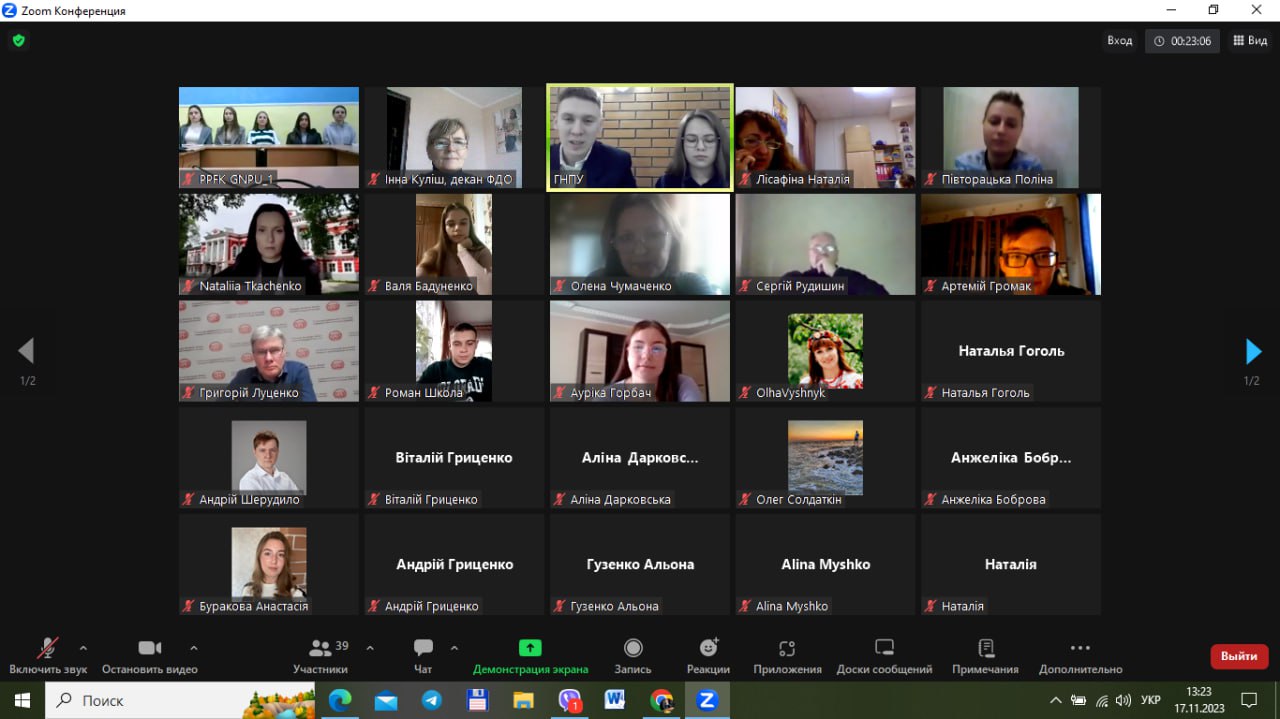
Task: Click the Віталій Гриценко name label
Action: click(x=431, y=500)
